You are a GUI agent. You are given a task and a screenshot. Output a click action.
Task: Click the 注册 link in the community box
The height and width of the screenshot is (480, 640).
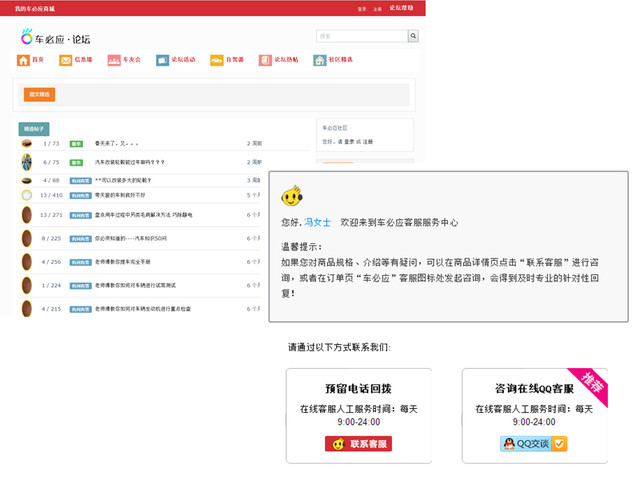pos(368,142)
